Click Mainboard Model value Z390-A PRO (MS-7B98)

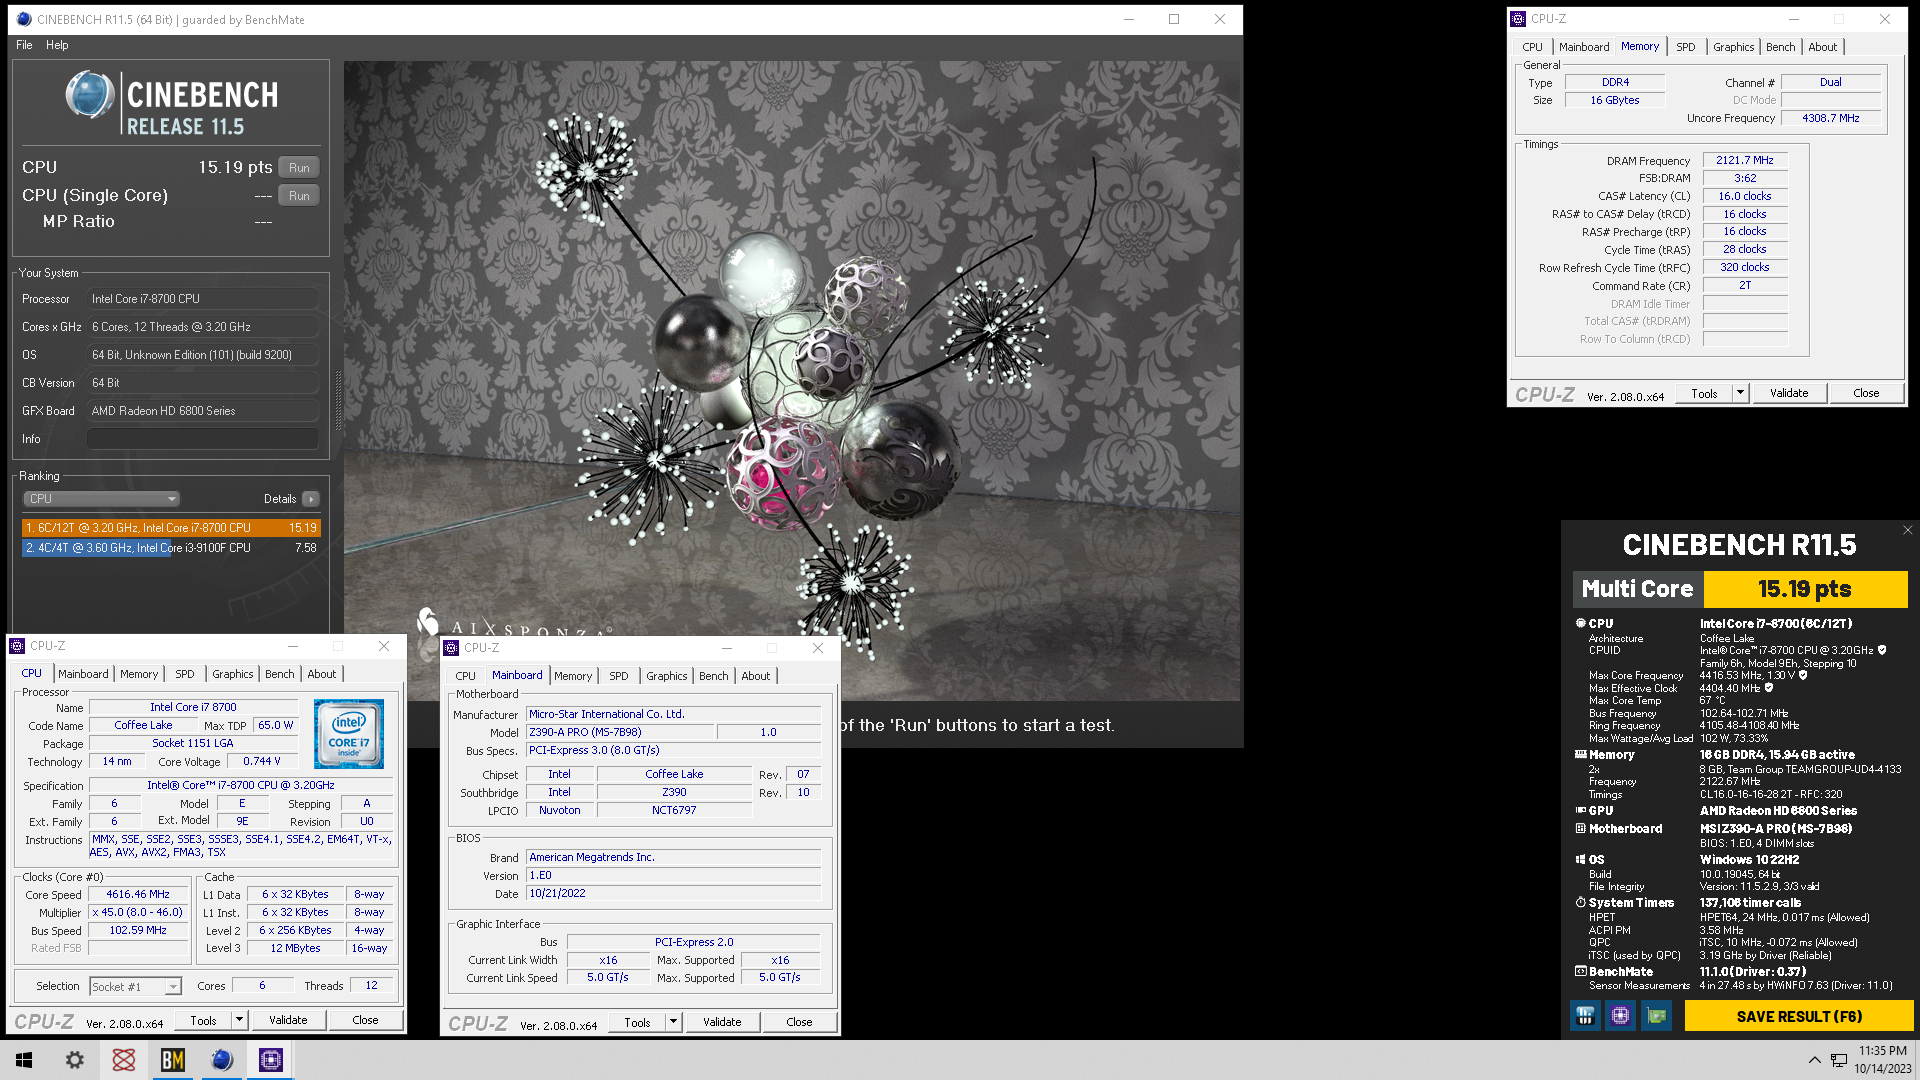click(x=620, y=732)
